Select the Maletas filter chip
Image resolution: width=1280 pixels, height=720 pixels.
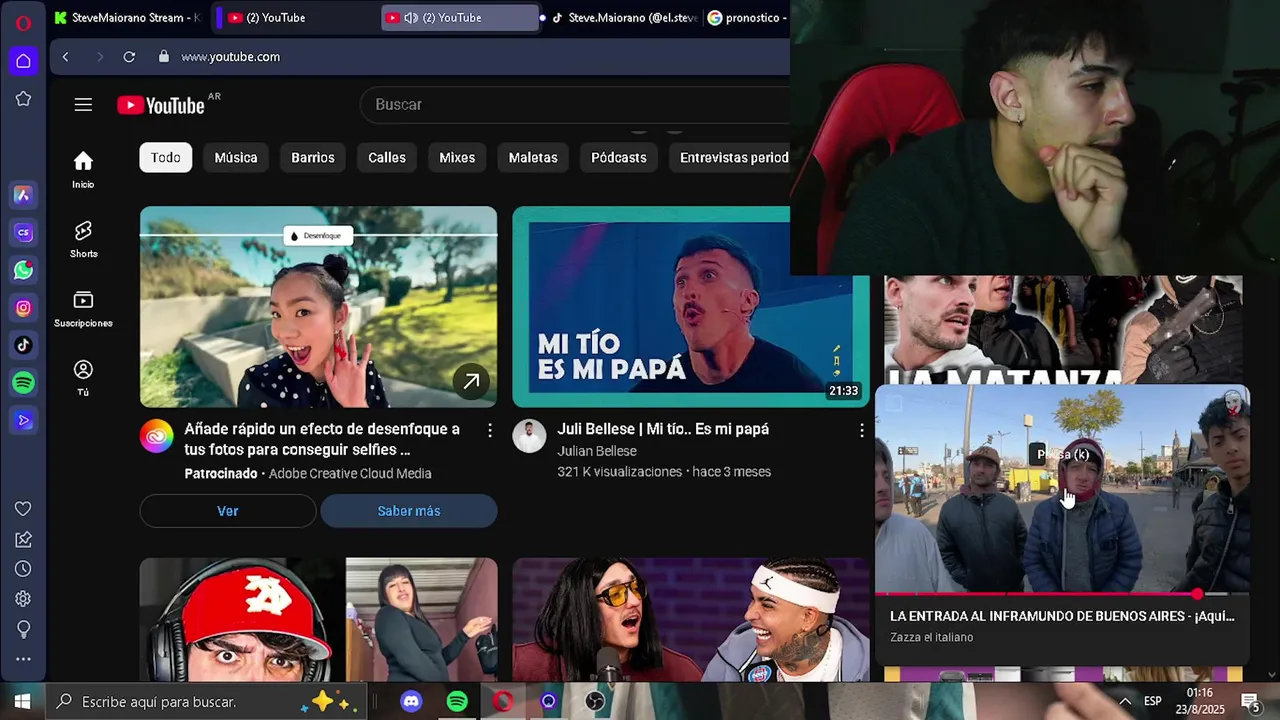pos(533,157)
